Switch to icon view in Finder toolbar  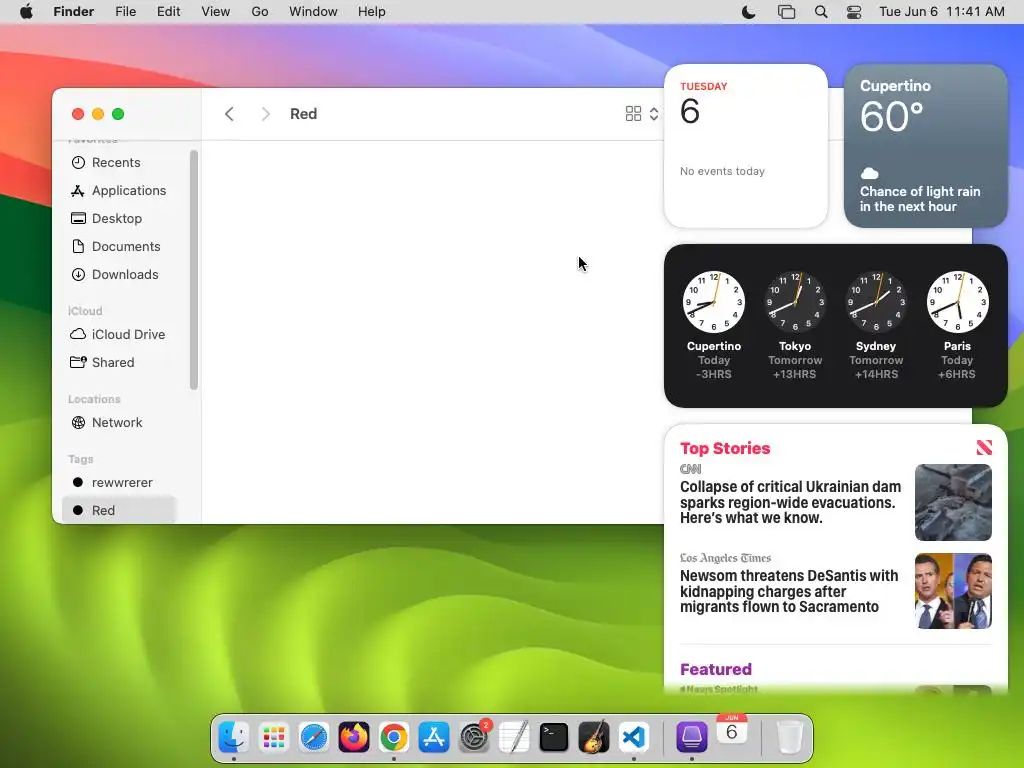pos(633,114)
